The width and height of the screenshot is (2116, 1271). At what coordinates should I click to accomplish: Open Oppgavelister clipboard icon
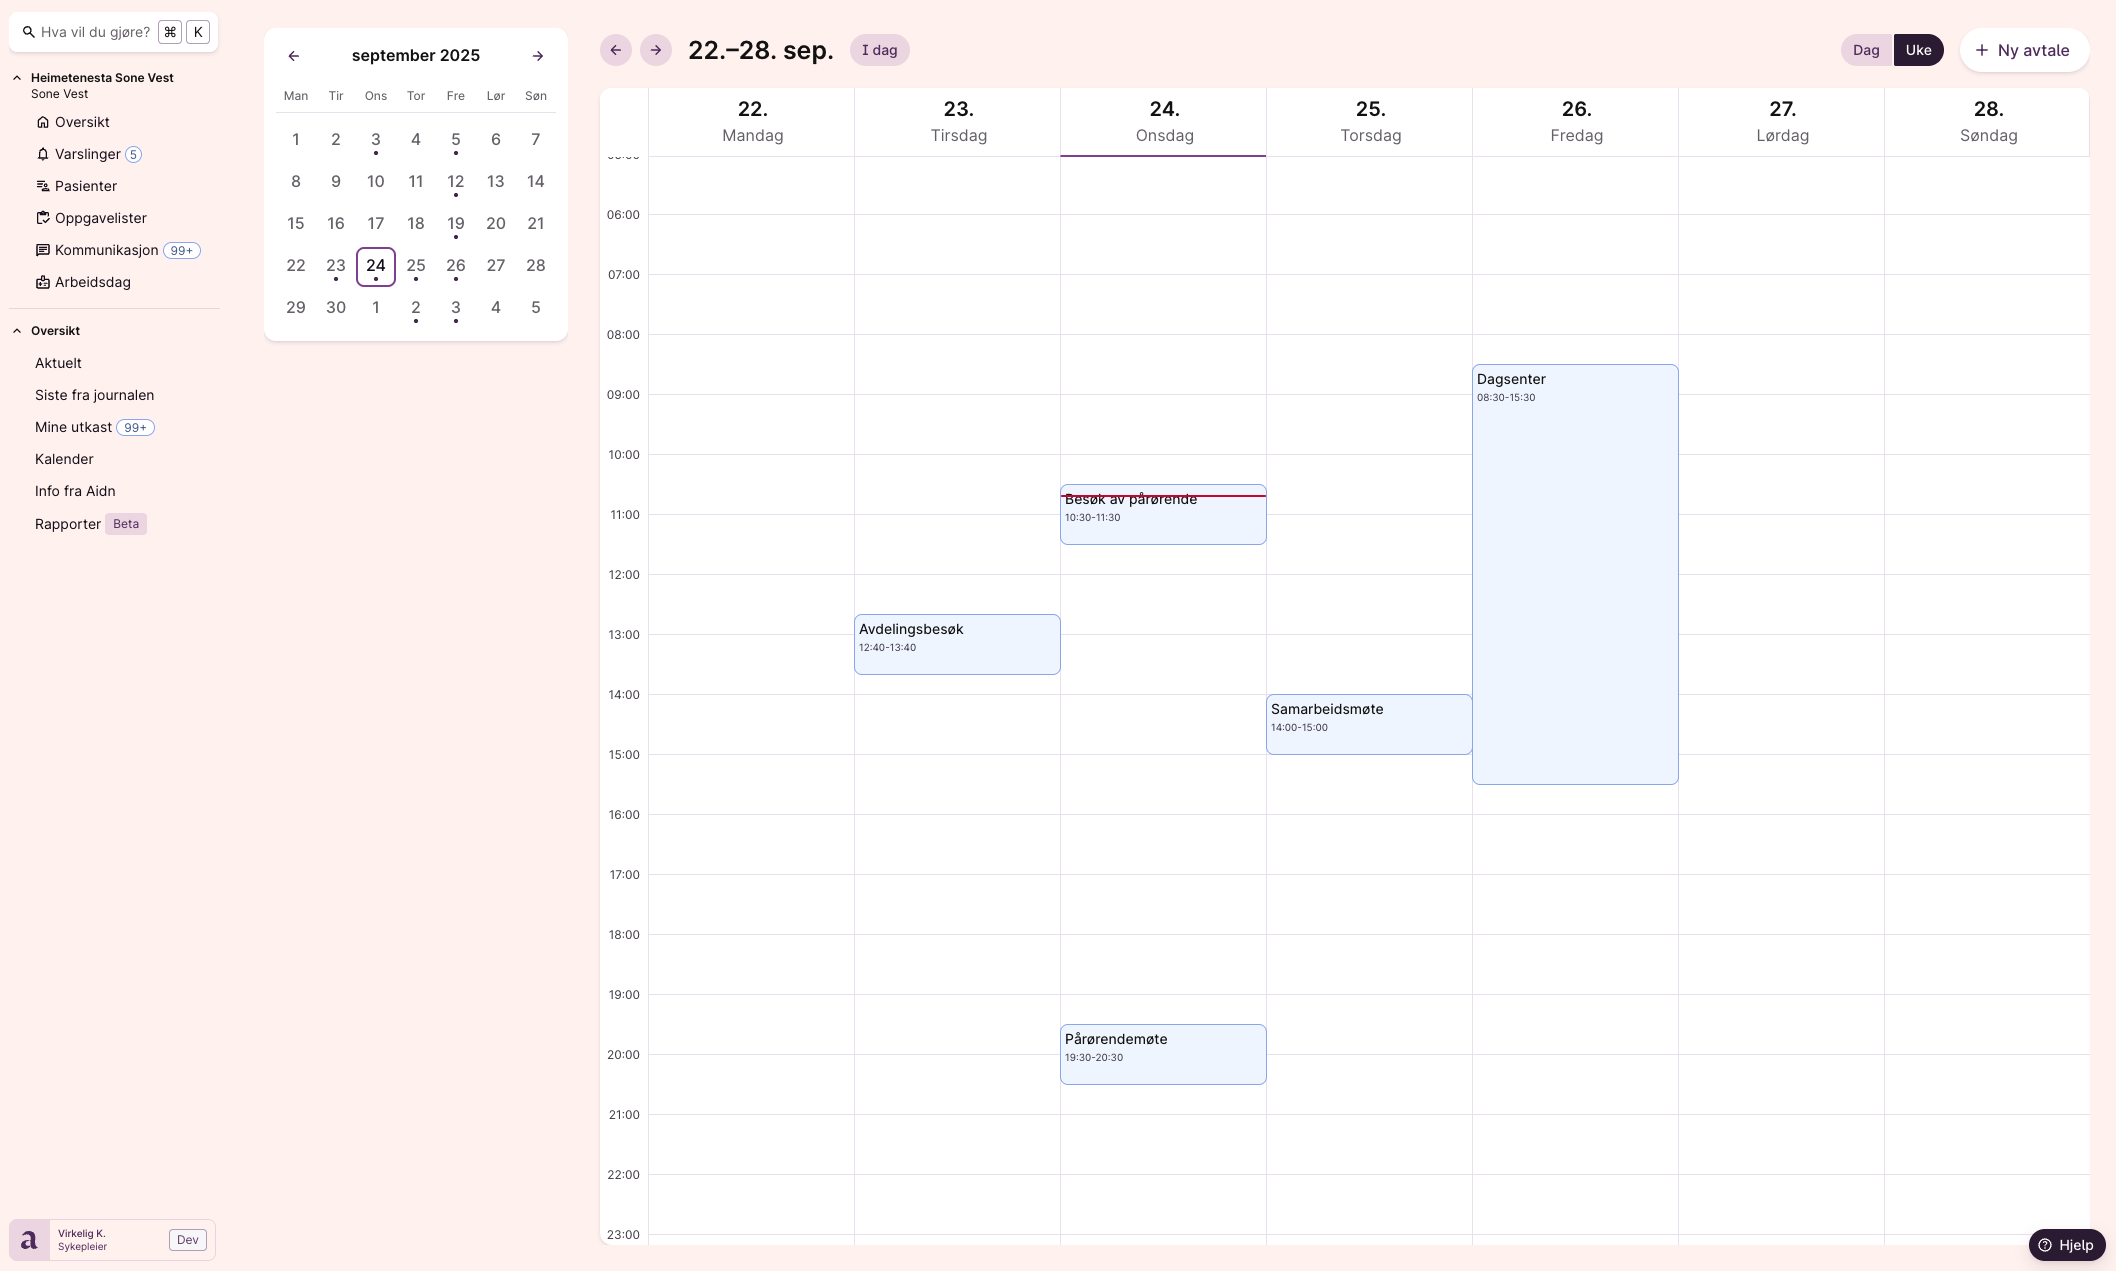click(43, 218)
